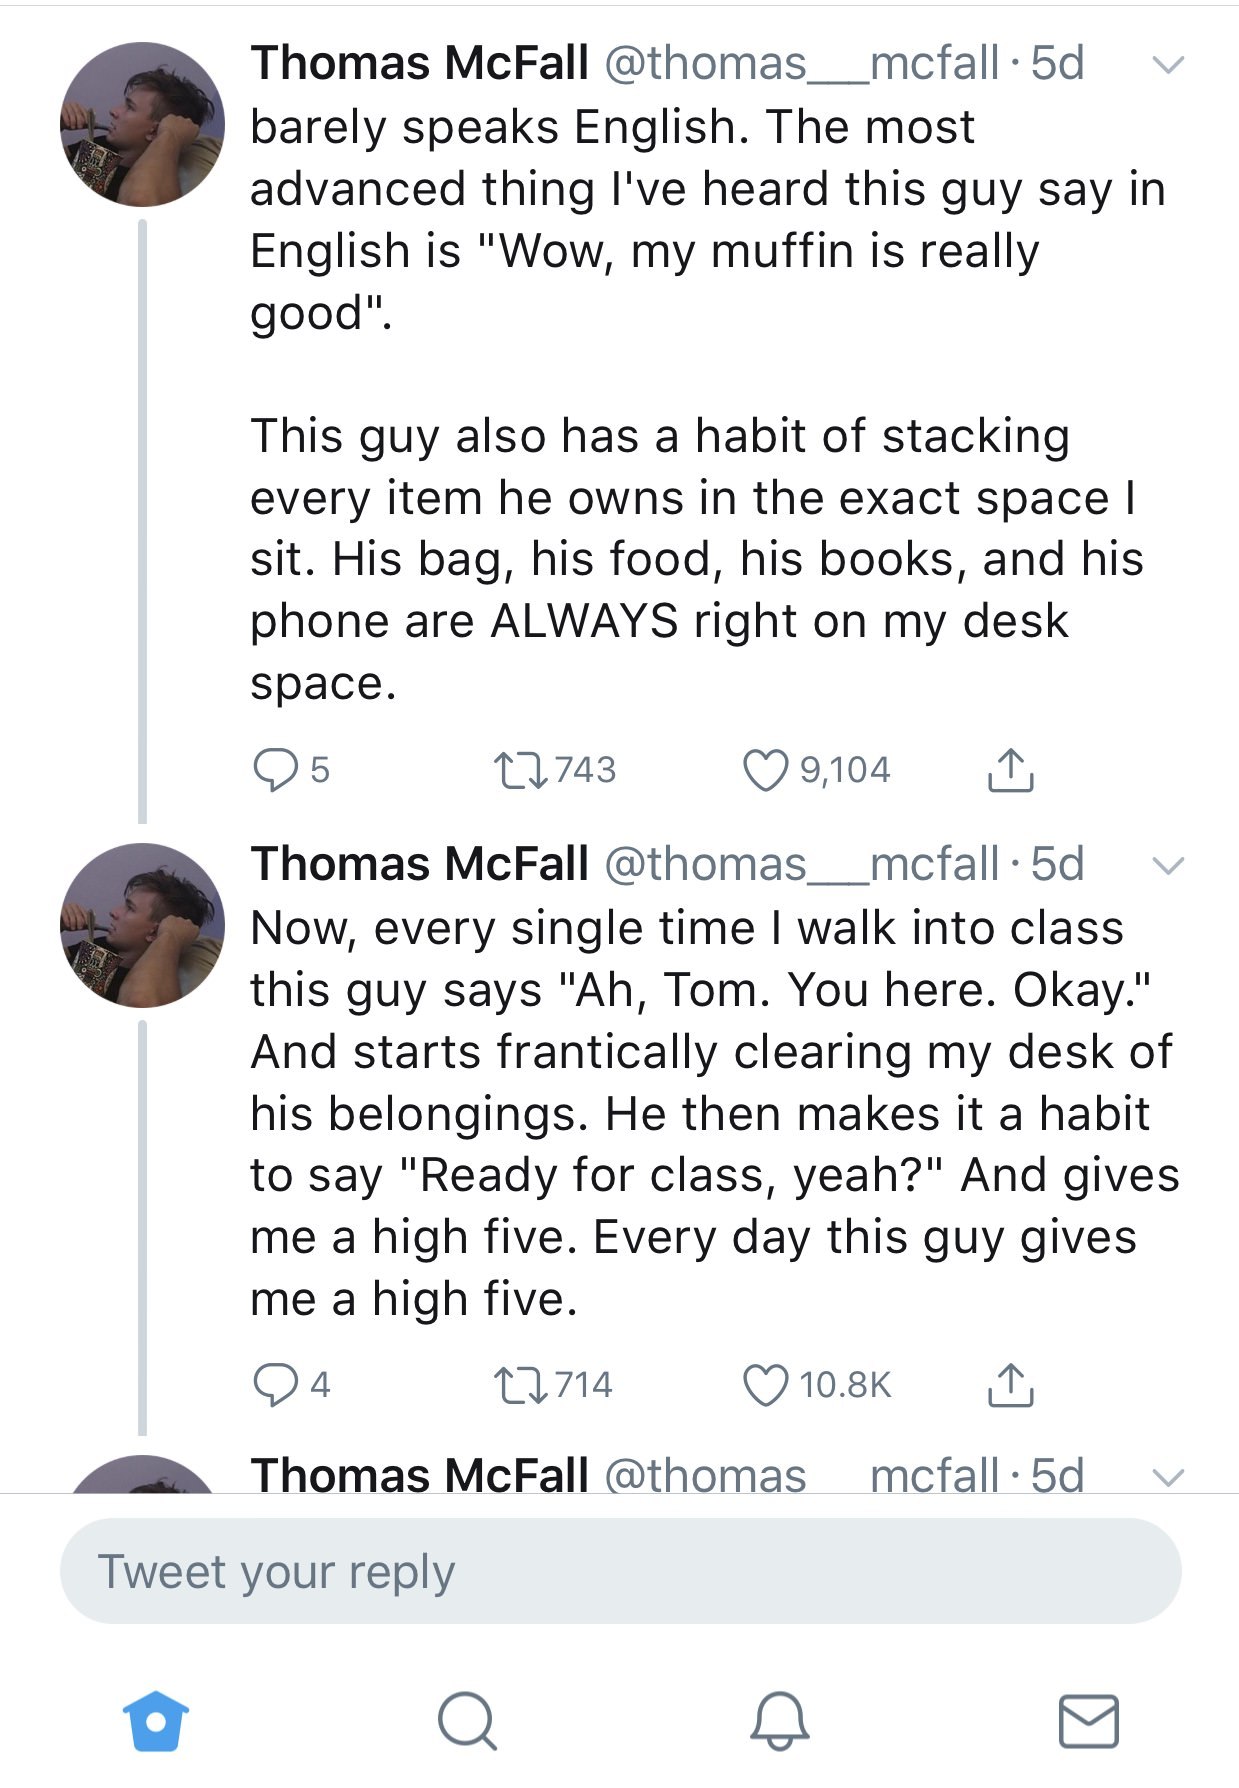This screenshot has width=1239, height=1788.
Task: Open the Messages envelope tab
Action: coord(1088,1721)
